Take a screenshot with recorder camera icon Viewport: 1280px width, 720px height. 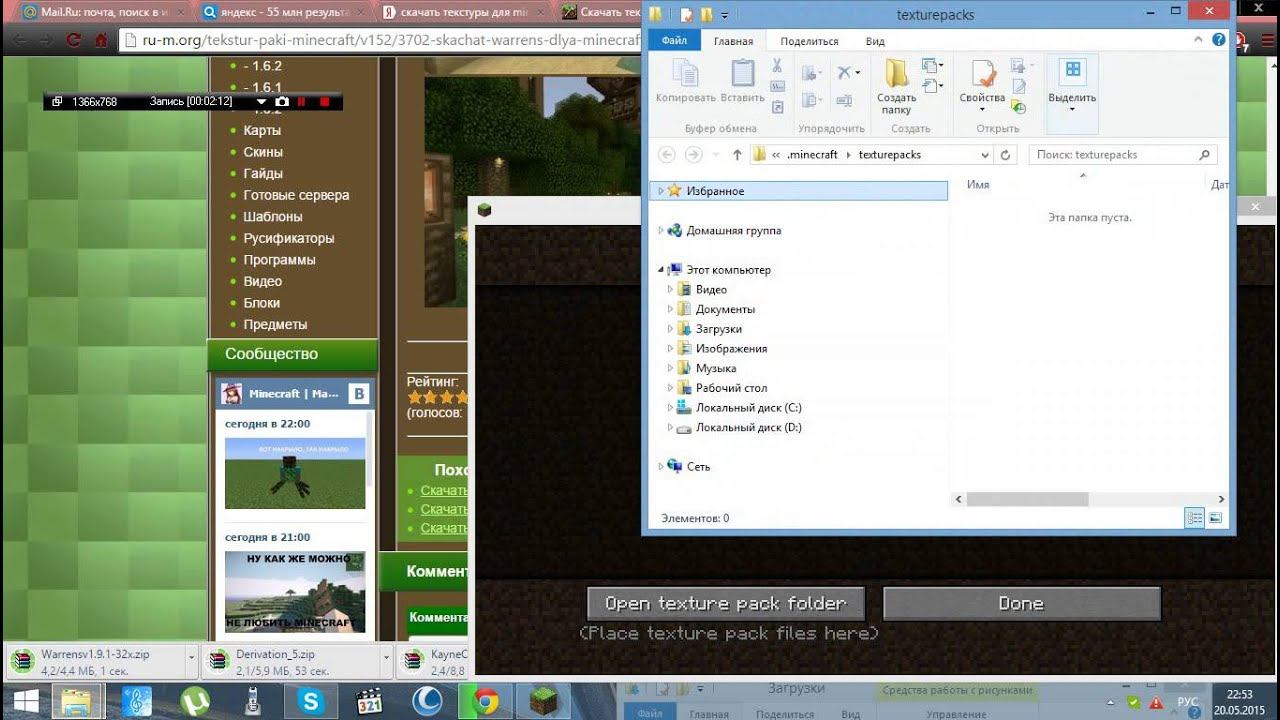[x=282, y=102]
